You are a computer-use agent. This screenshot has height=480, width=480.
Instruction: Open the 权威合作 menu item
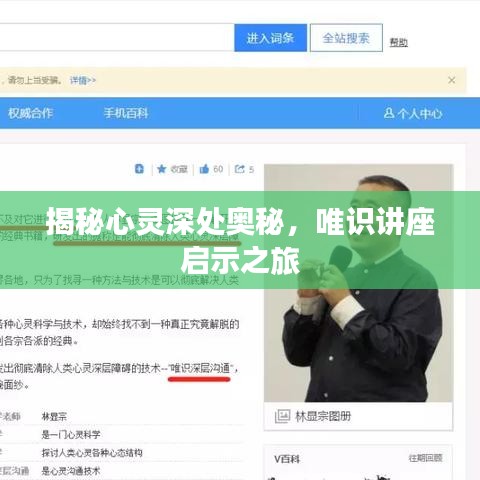(x=30, y=113)
